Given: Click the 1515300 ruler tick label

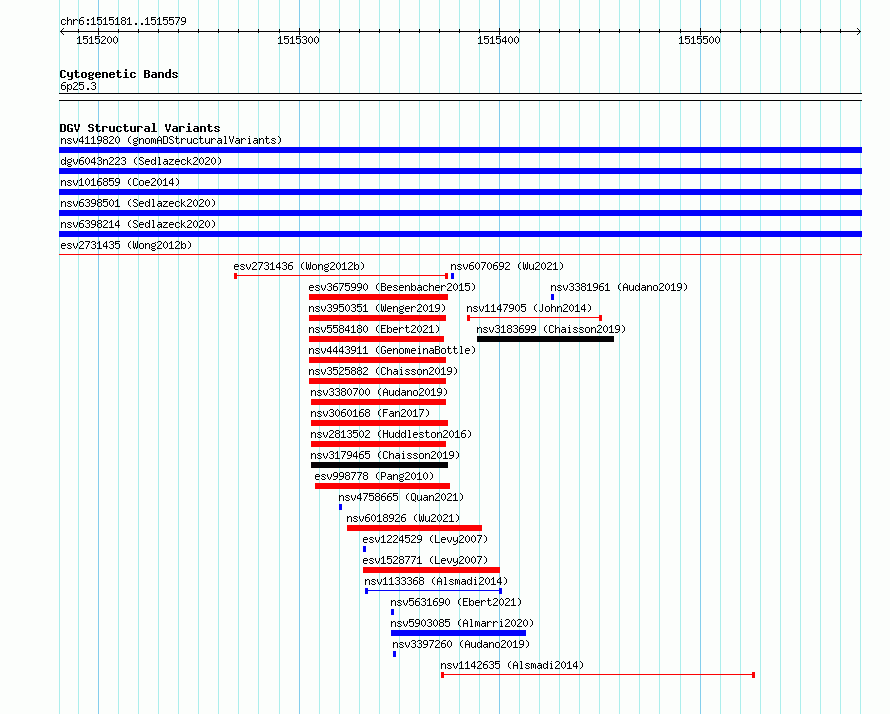Looking at the screenshot, I should [x=298, y=40].
